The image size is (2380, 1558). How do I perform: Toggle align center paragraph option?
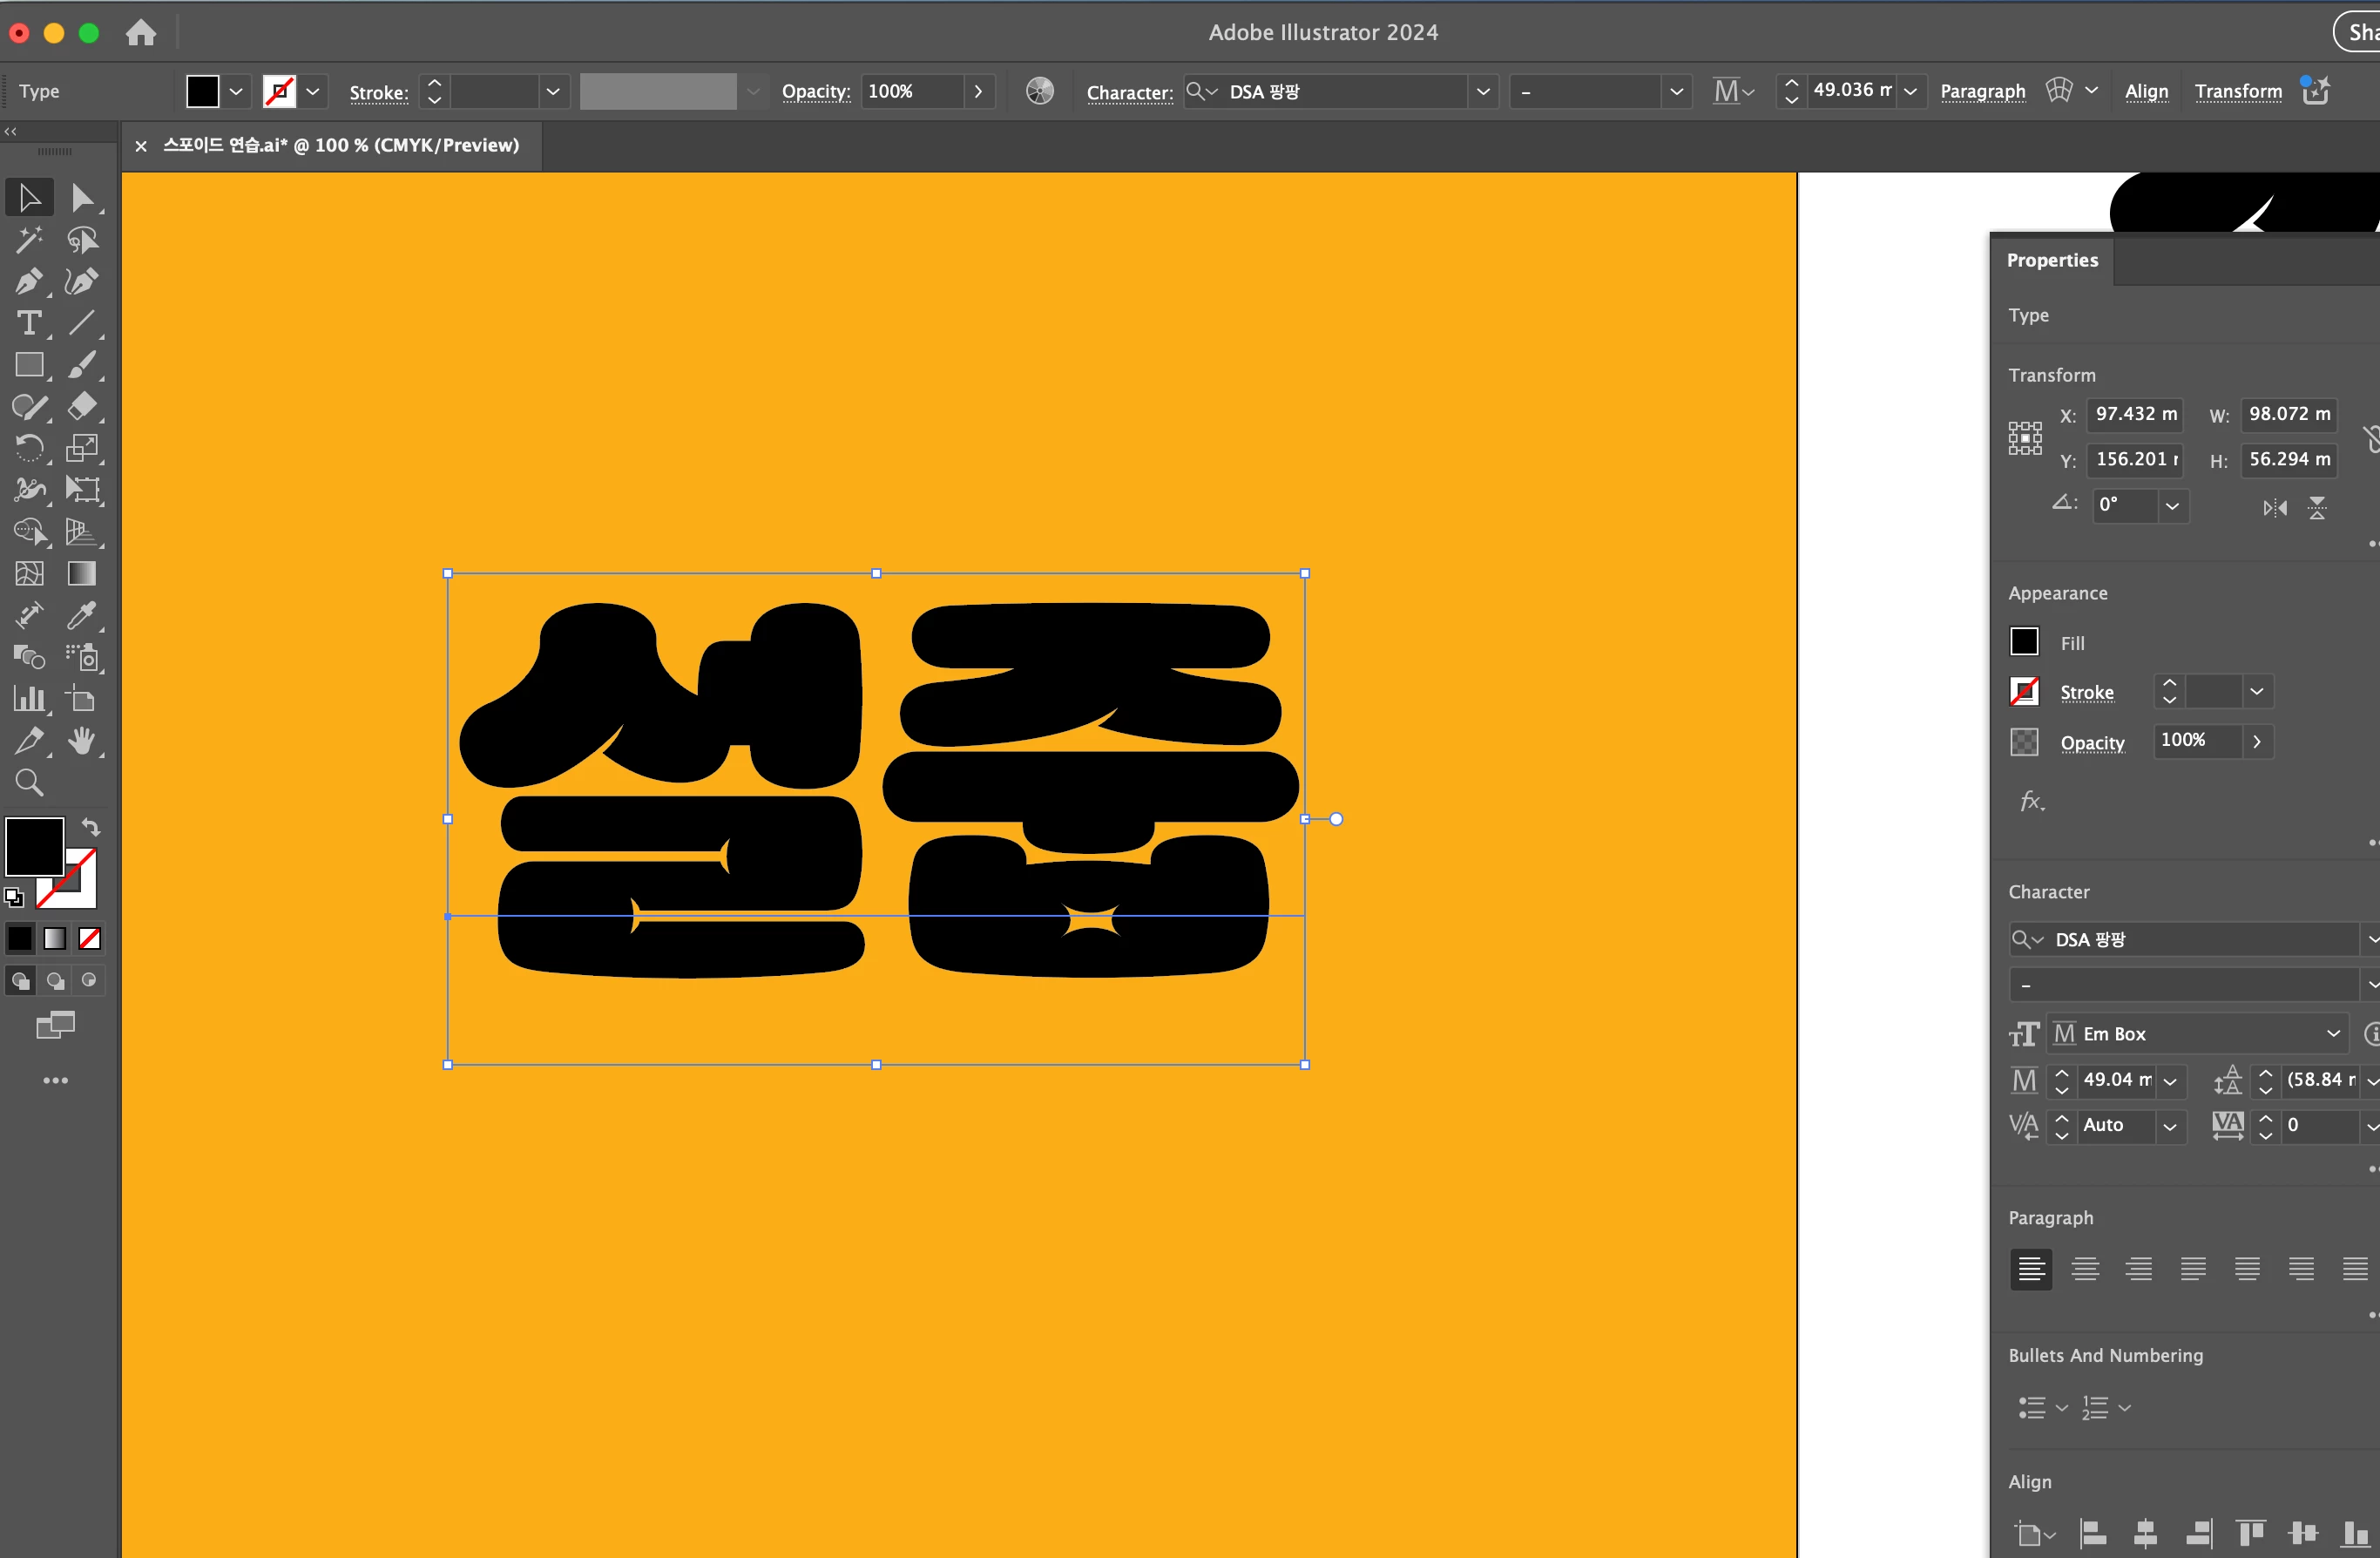point(2084,1269)
